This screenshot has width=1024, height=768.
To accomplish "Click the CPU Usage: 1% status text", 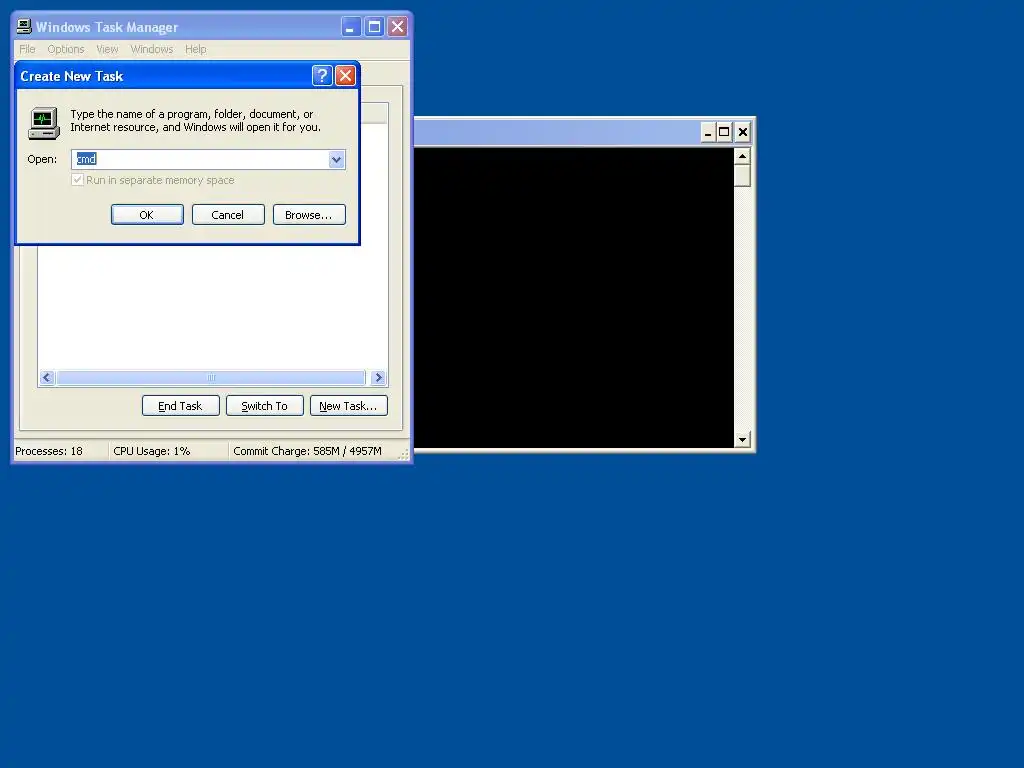I will coord(152,451).
